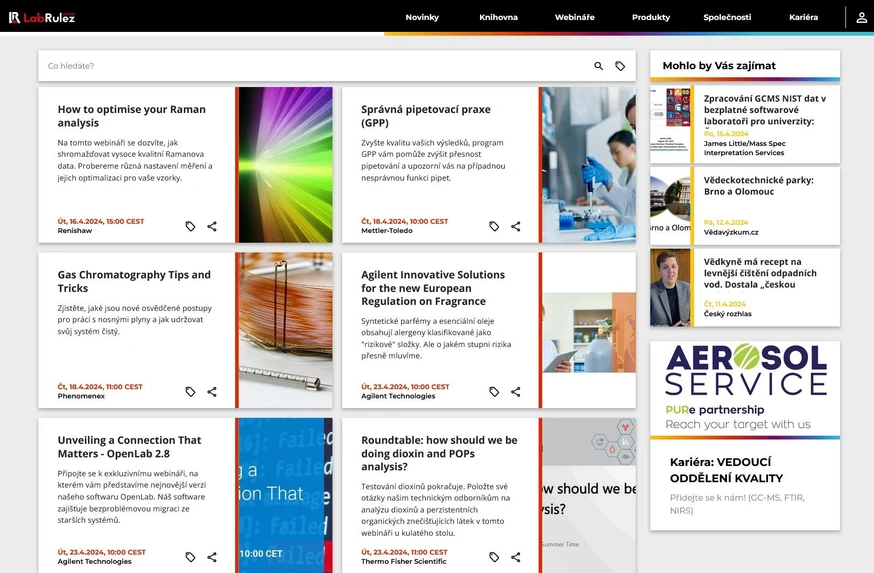Share the Raman analysis webinar

click(212, 226)
